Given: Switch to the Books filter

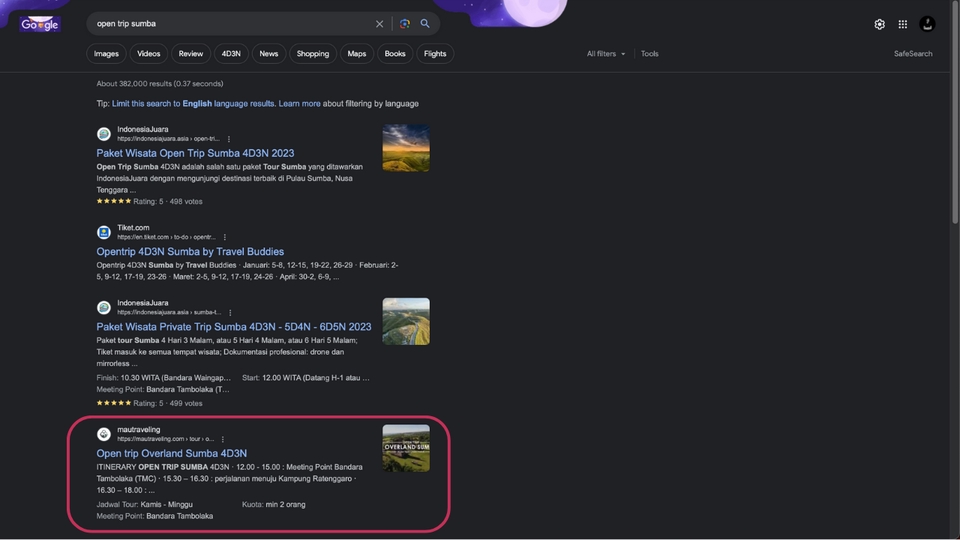Looking at the screenshot, I should click(394, 54).
